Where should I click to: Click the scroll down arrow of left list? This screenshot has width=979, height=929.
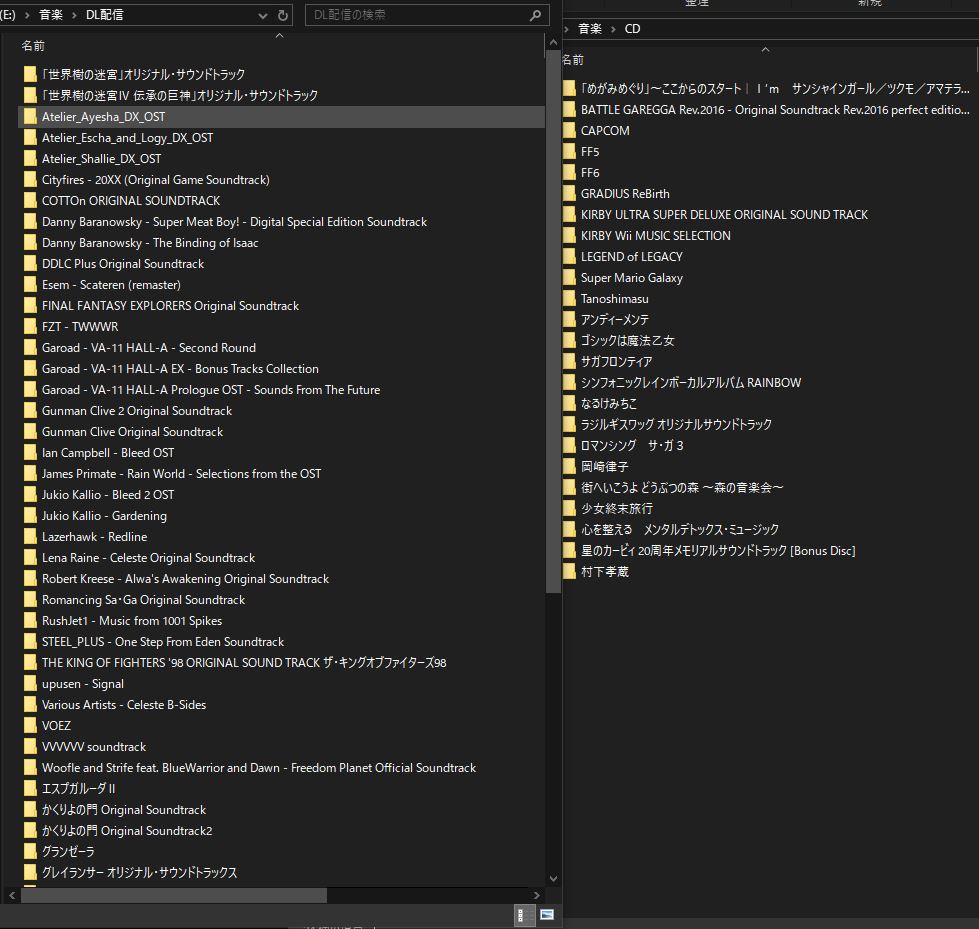tap(553, 878)
